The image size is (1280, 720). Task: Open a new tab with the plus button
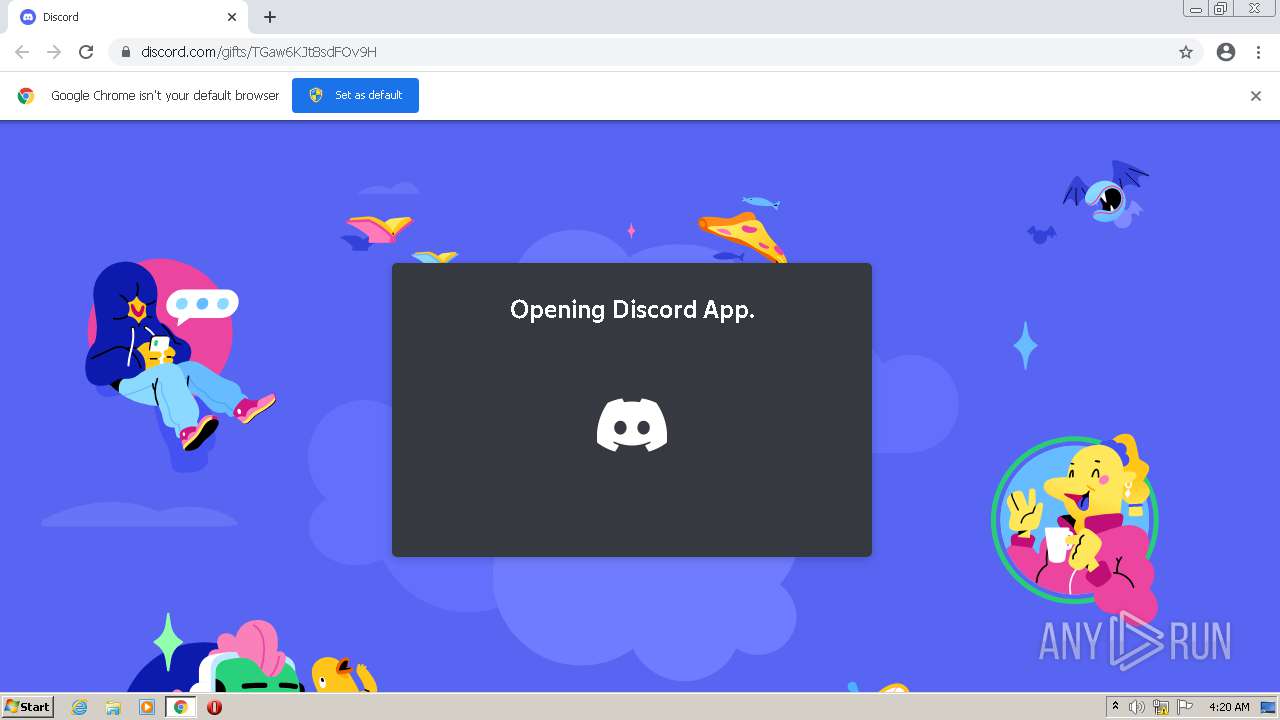270,17
